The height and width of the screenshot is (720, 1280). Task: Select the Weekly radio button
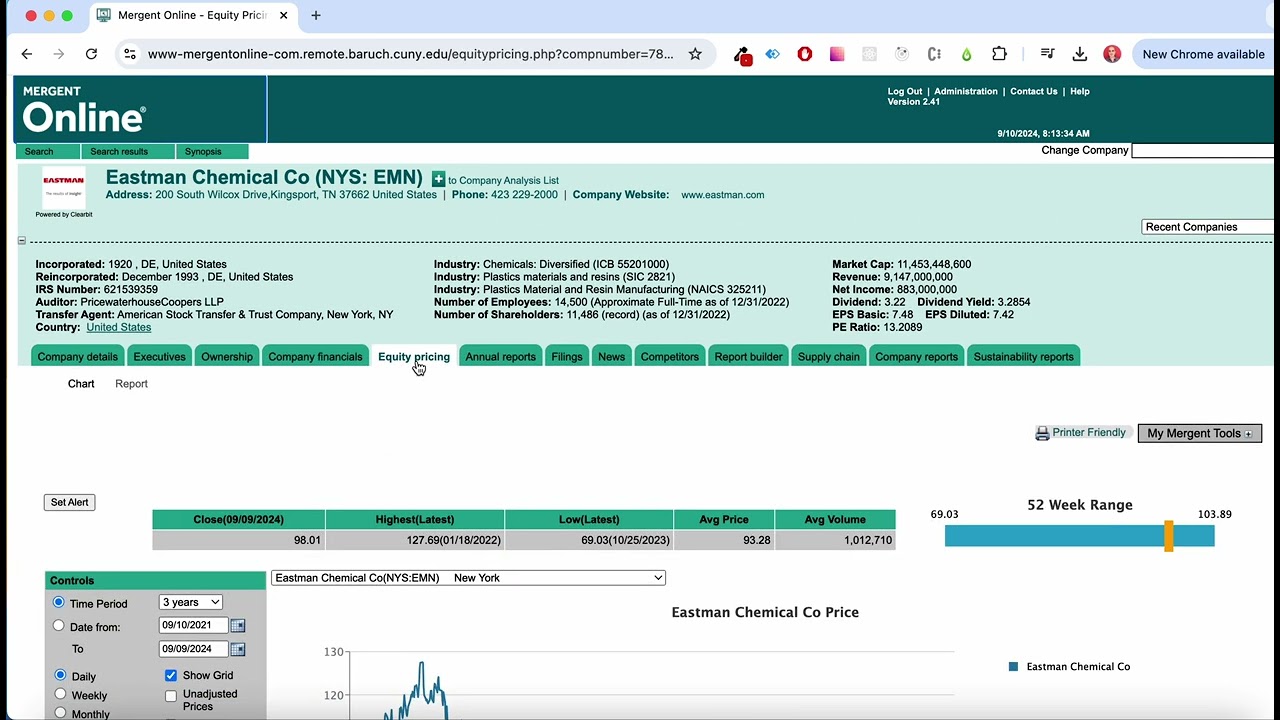60,693
